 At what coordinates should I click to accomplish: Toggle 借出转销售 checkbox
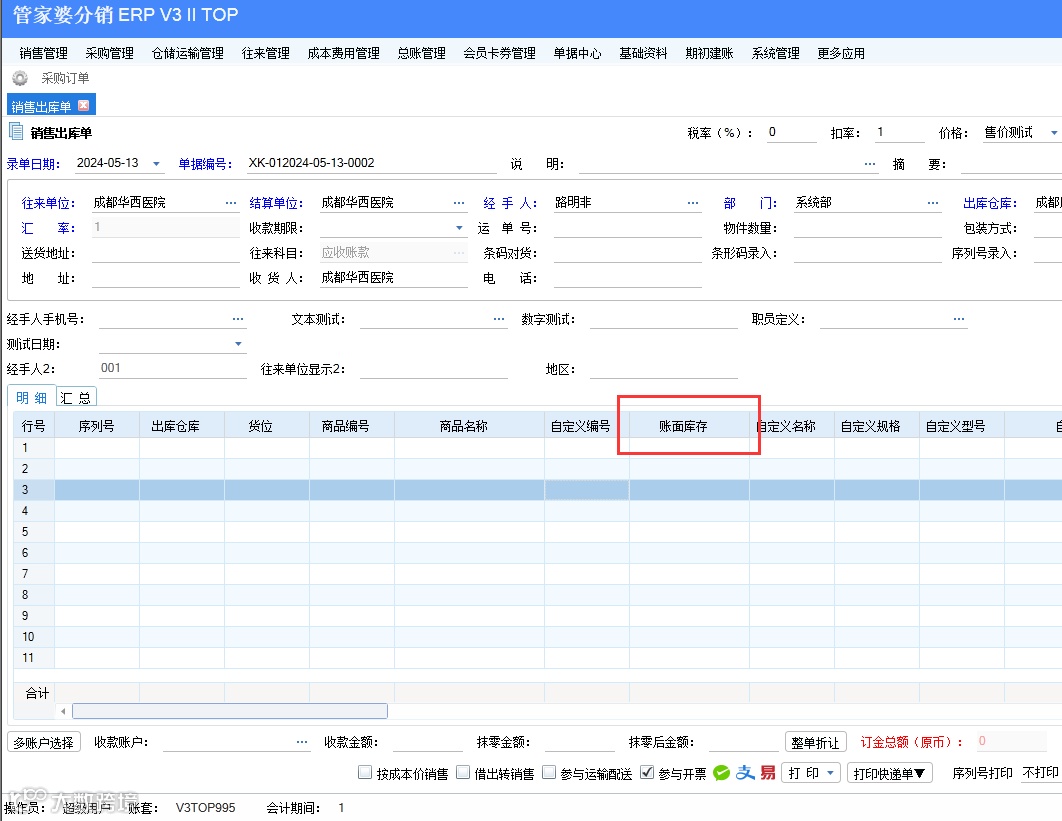click(x=463, y=772)
